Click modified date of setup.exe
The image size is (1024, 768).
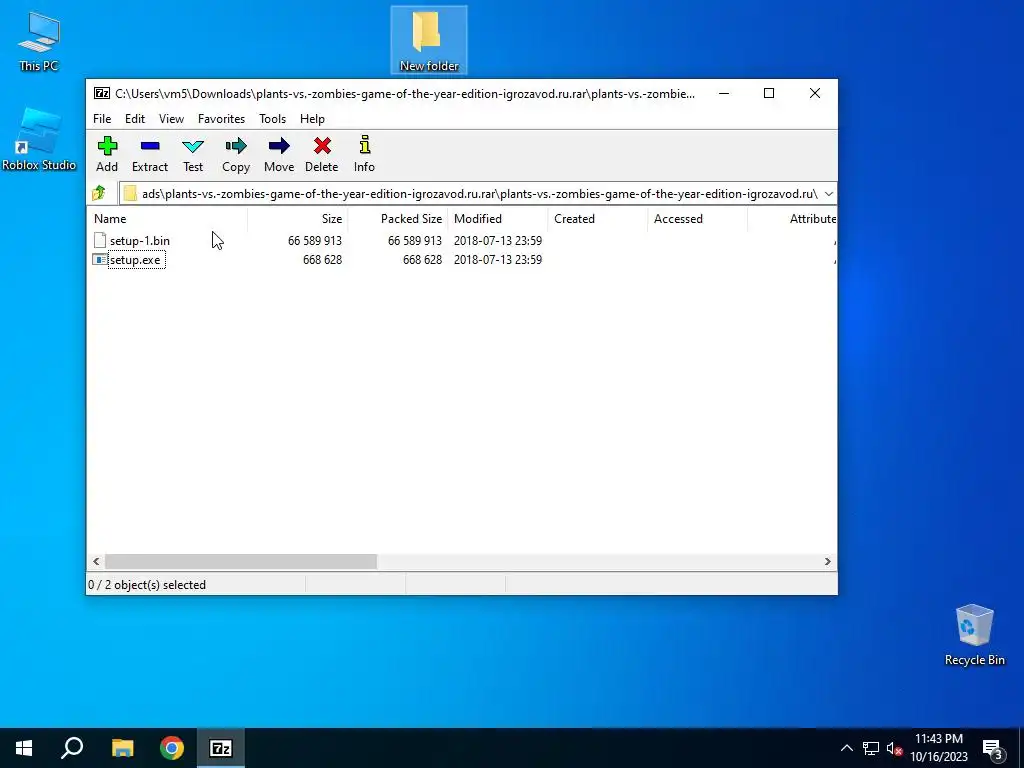click(x=498, y=260)
